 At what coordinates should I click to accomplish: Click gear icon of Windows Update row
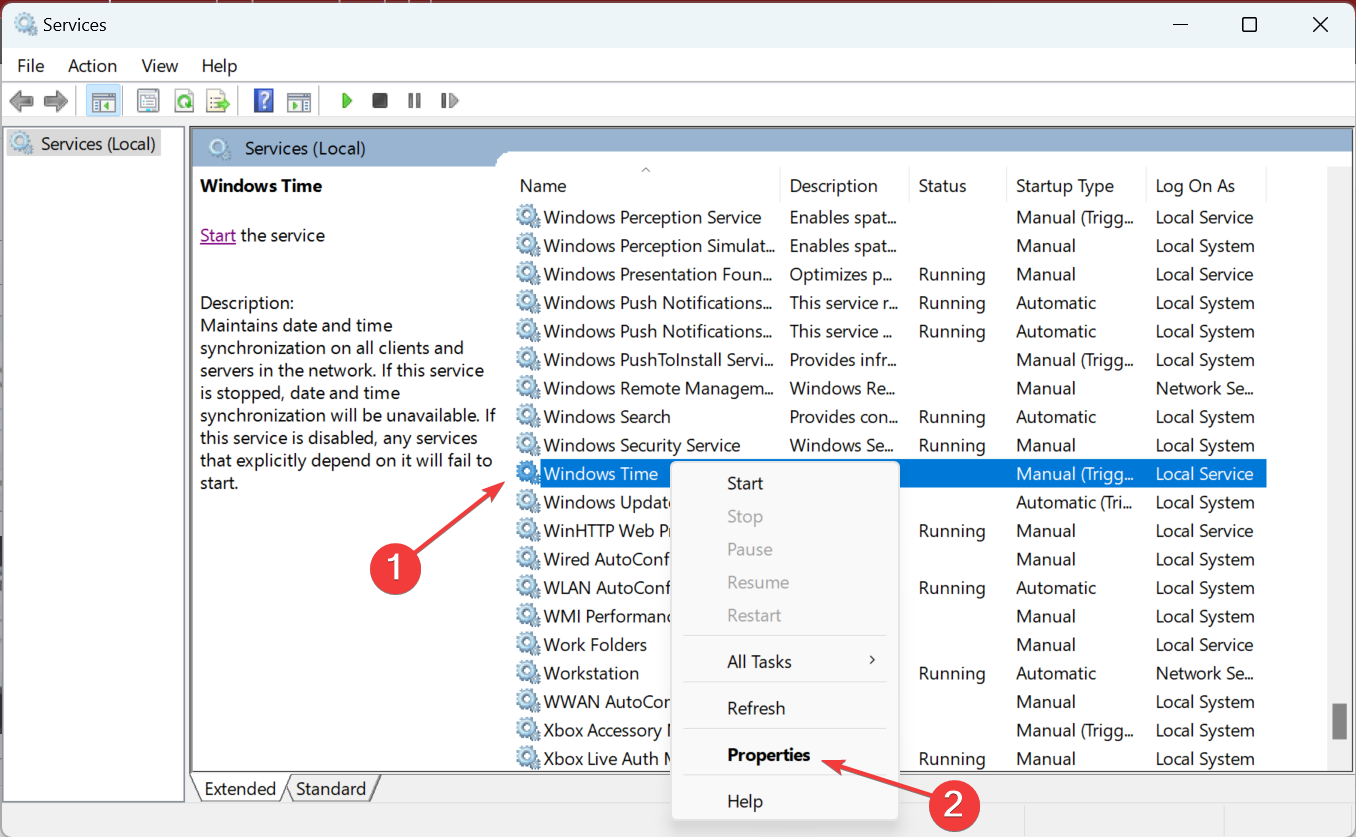[527, 502]
